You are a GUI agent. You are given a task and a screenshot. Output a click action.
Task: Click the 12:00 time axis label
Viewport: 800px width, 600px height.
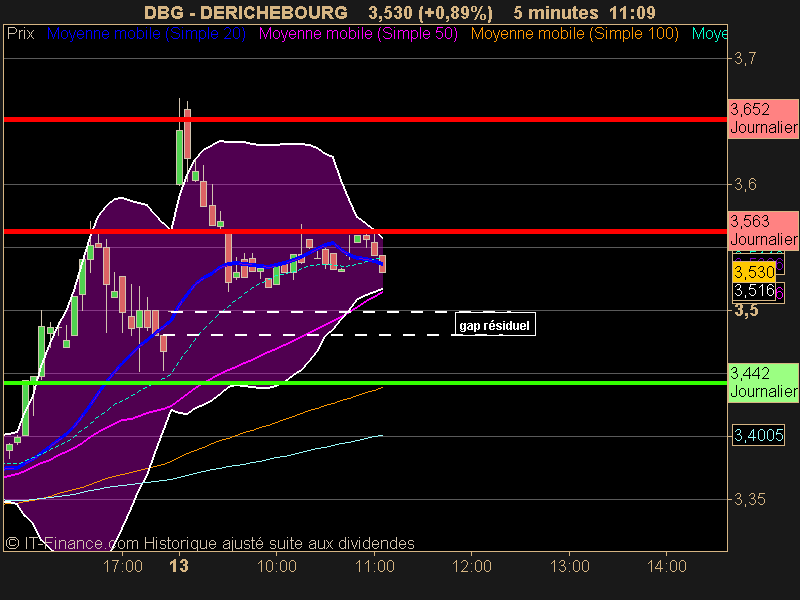pos(471,566)
